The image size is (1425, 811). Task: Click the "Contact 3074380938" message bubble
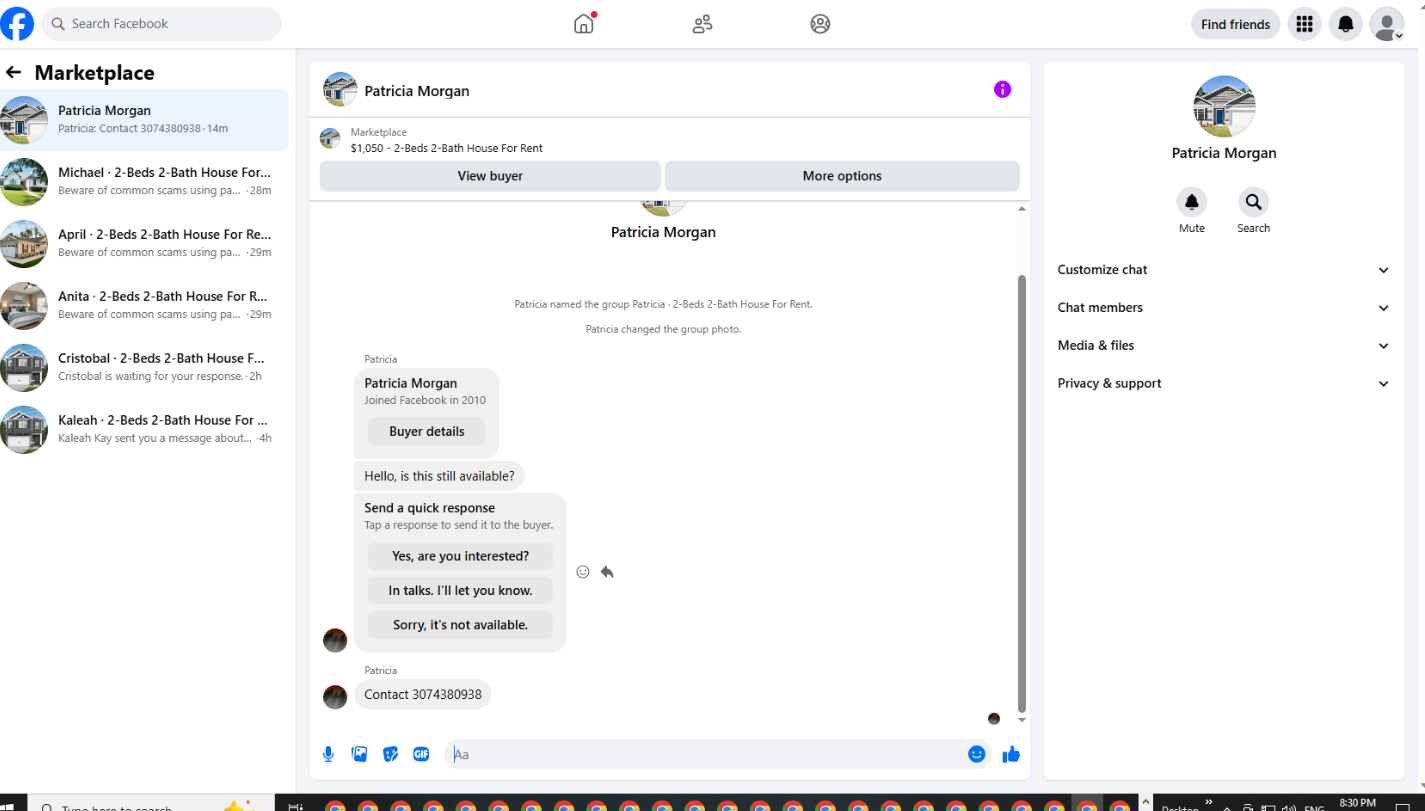pyautogui.click(x=423, y=695)
